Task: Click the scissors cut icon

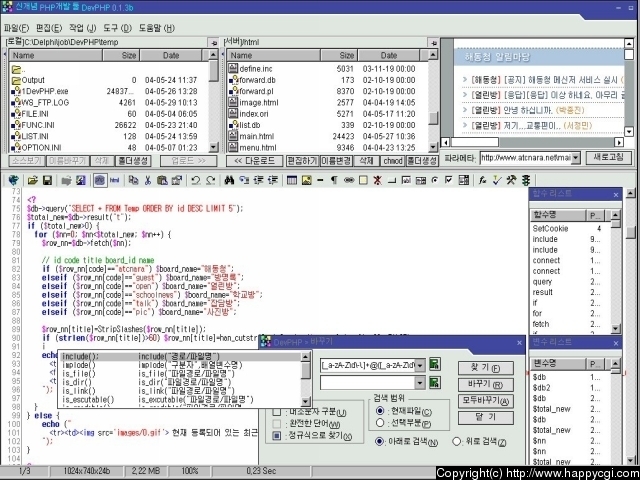Action: [x=148, y=180]
